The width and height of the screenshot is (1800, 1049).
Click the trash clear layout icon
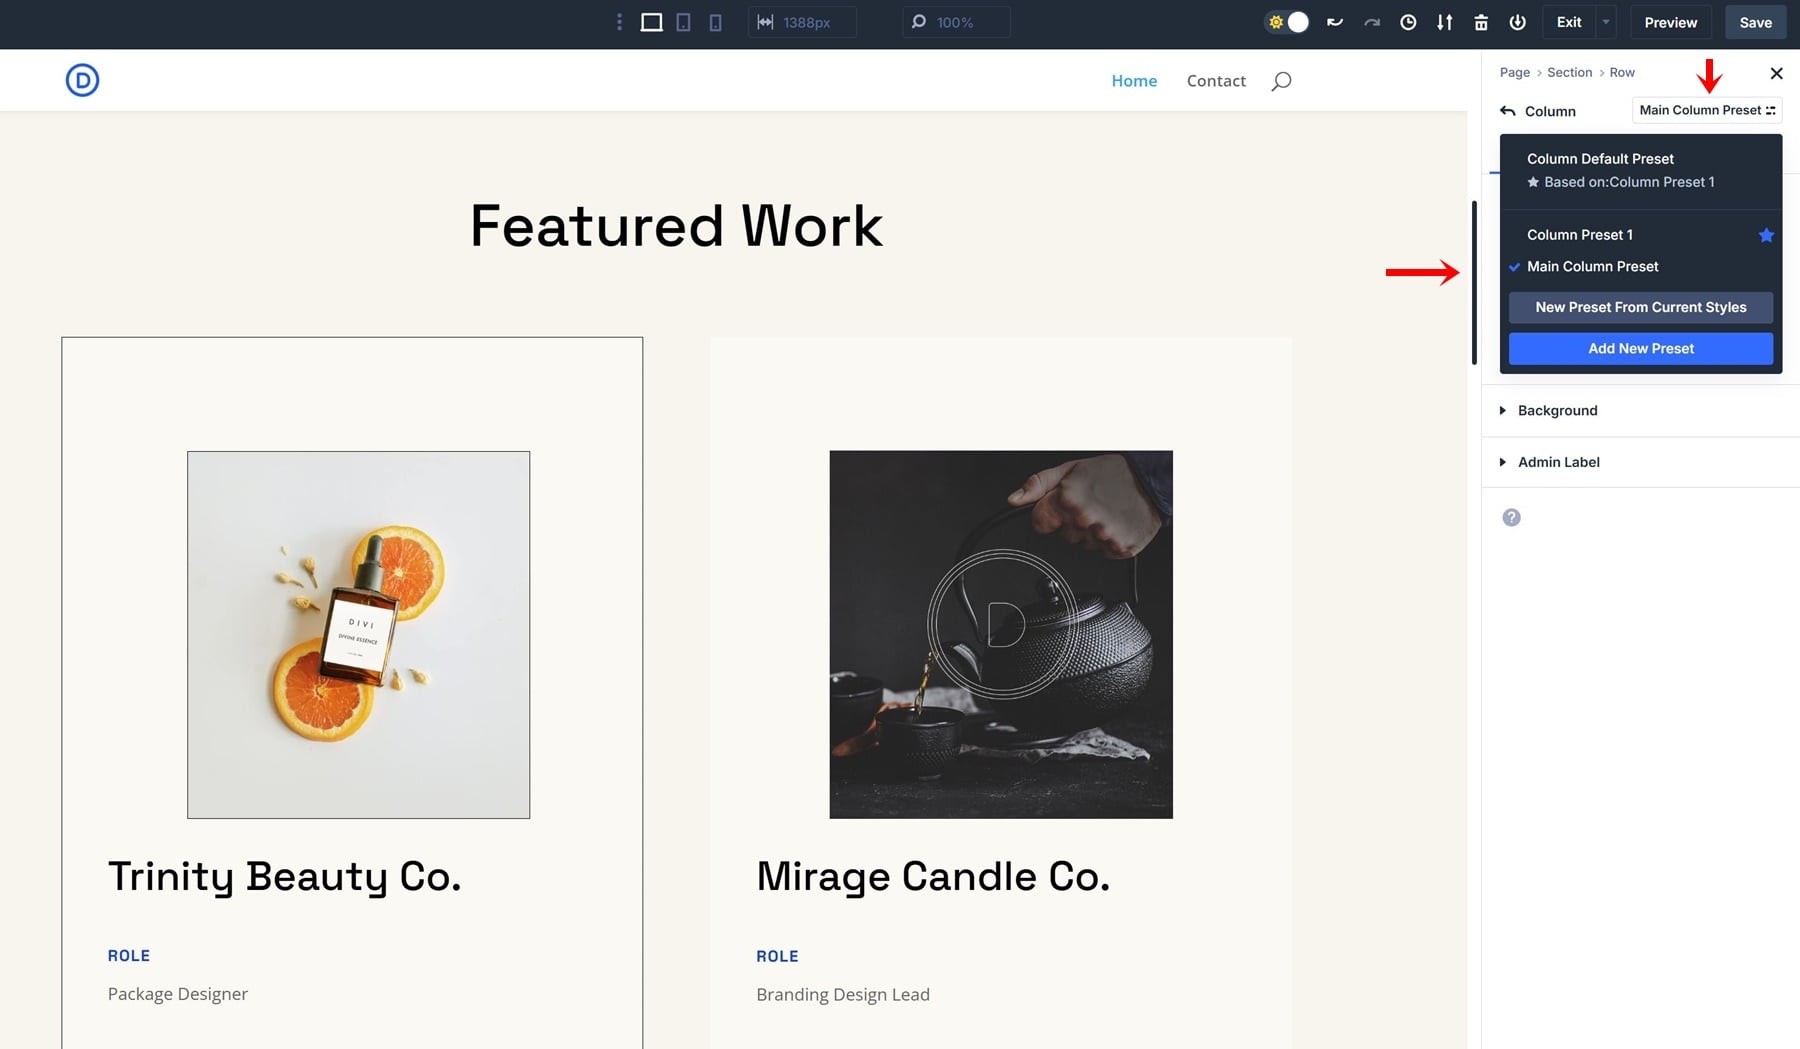pyautogui.click(x=1481, y=22)
